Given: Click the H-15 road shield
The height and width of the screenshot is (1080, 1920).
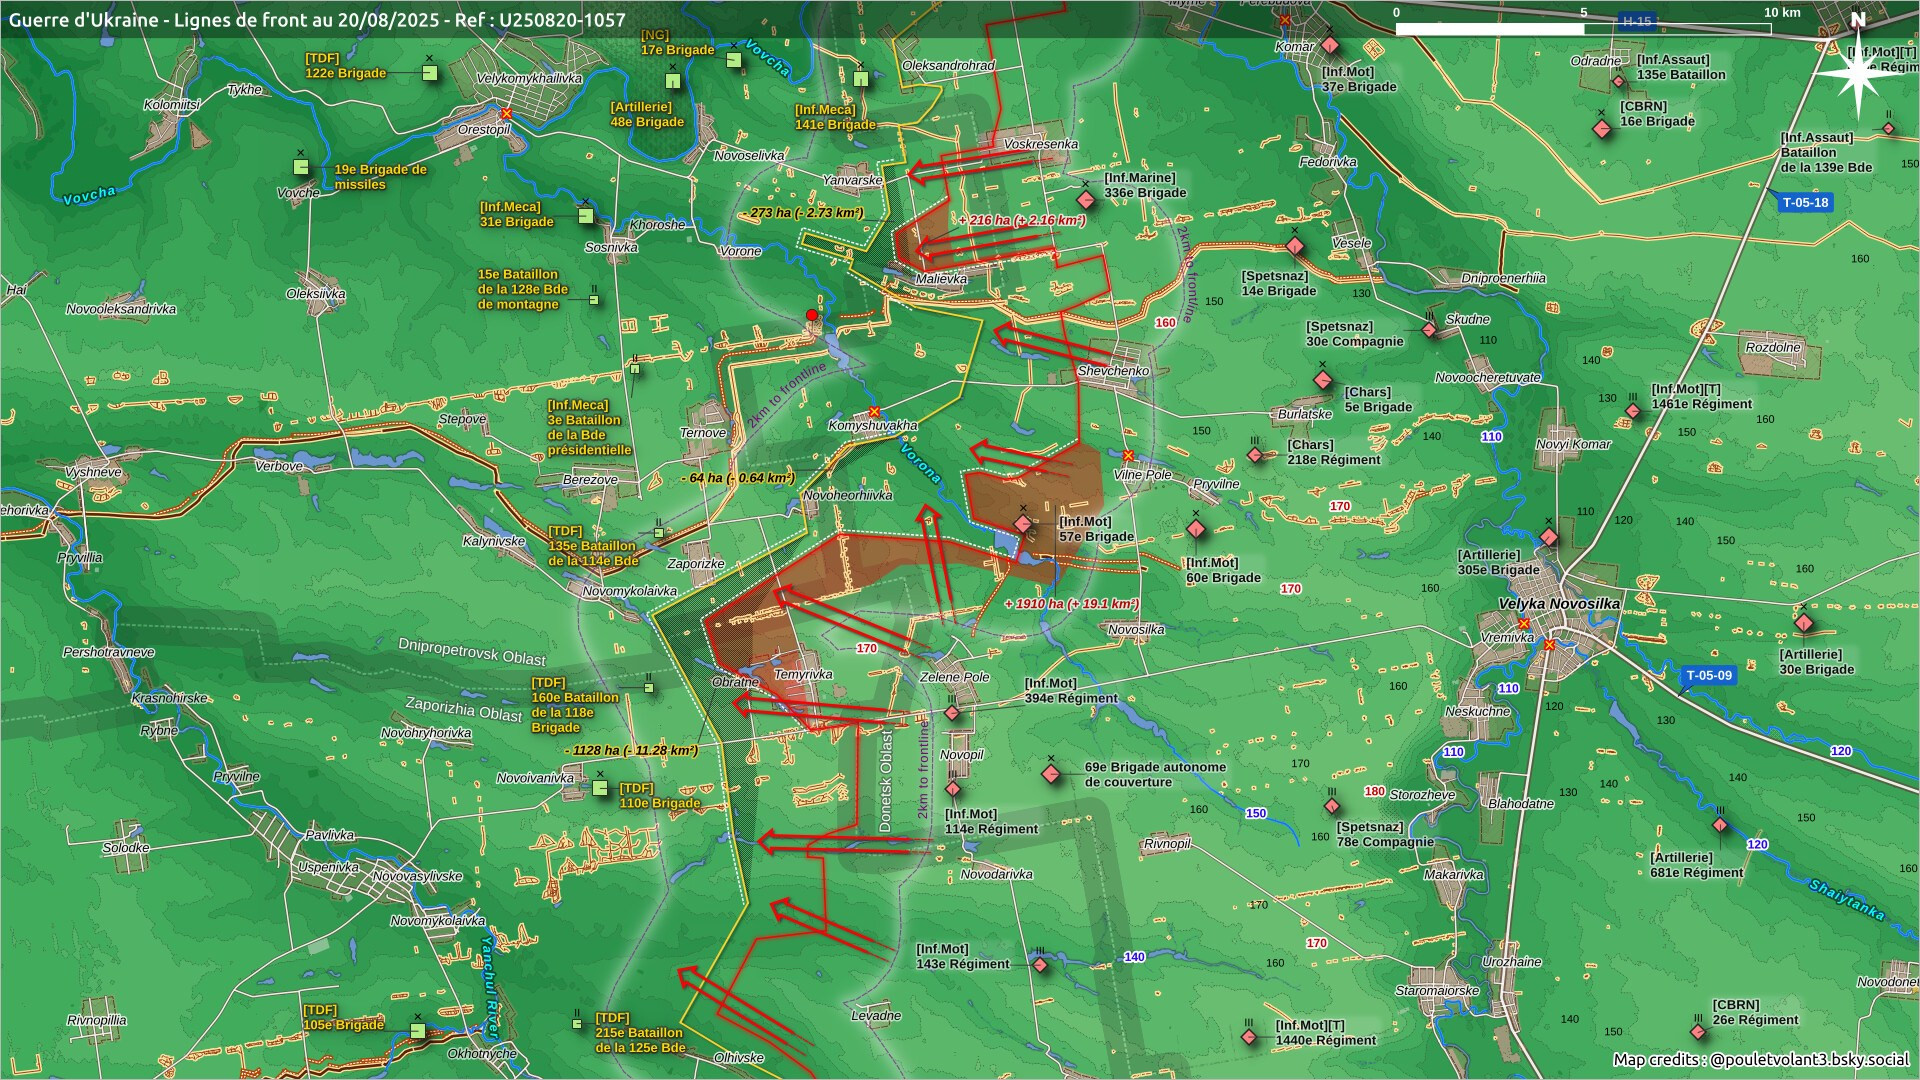Looking at the screenshot, I should pyautogui.click(x=1637, y=20).
